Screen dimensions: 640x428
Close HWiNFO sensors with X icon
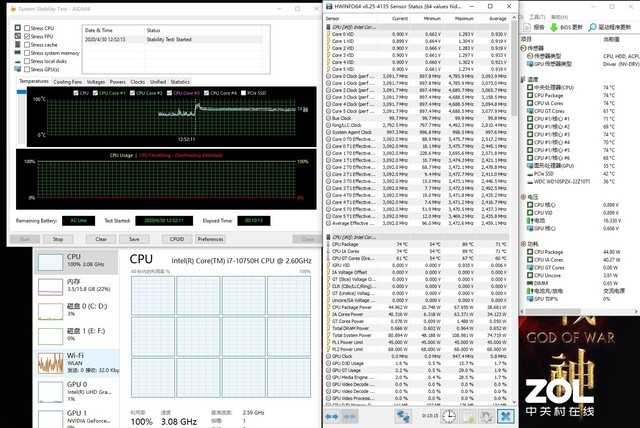pos(505,417)
